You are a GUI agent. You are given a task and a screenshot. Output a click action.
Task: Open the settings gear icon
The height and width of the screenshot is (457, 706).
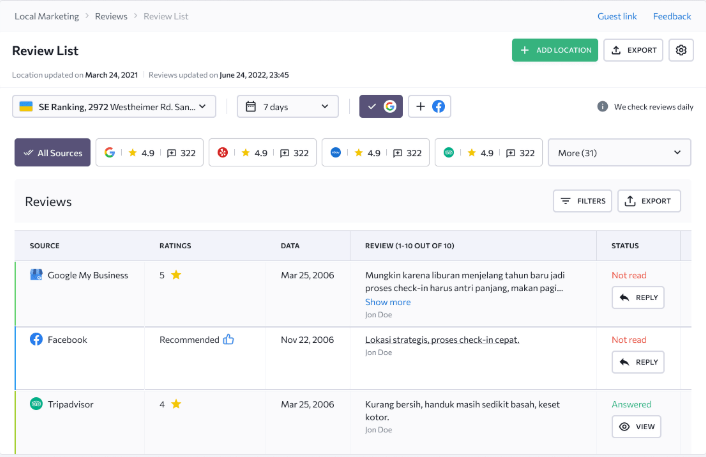coord(681,50)
